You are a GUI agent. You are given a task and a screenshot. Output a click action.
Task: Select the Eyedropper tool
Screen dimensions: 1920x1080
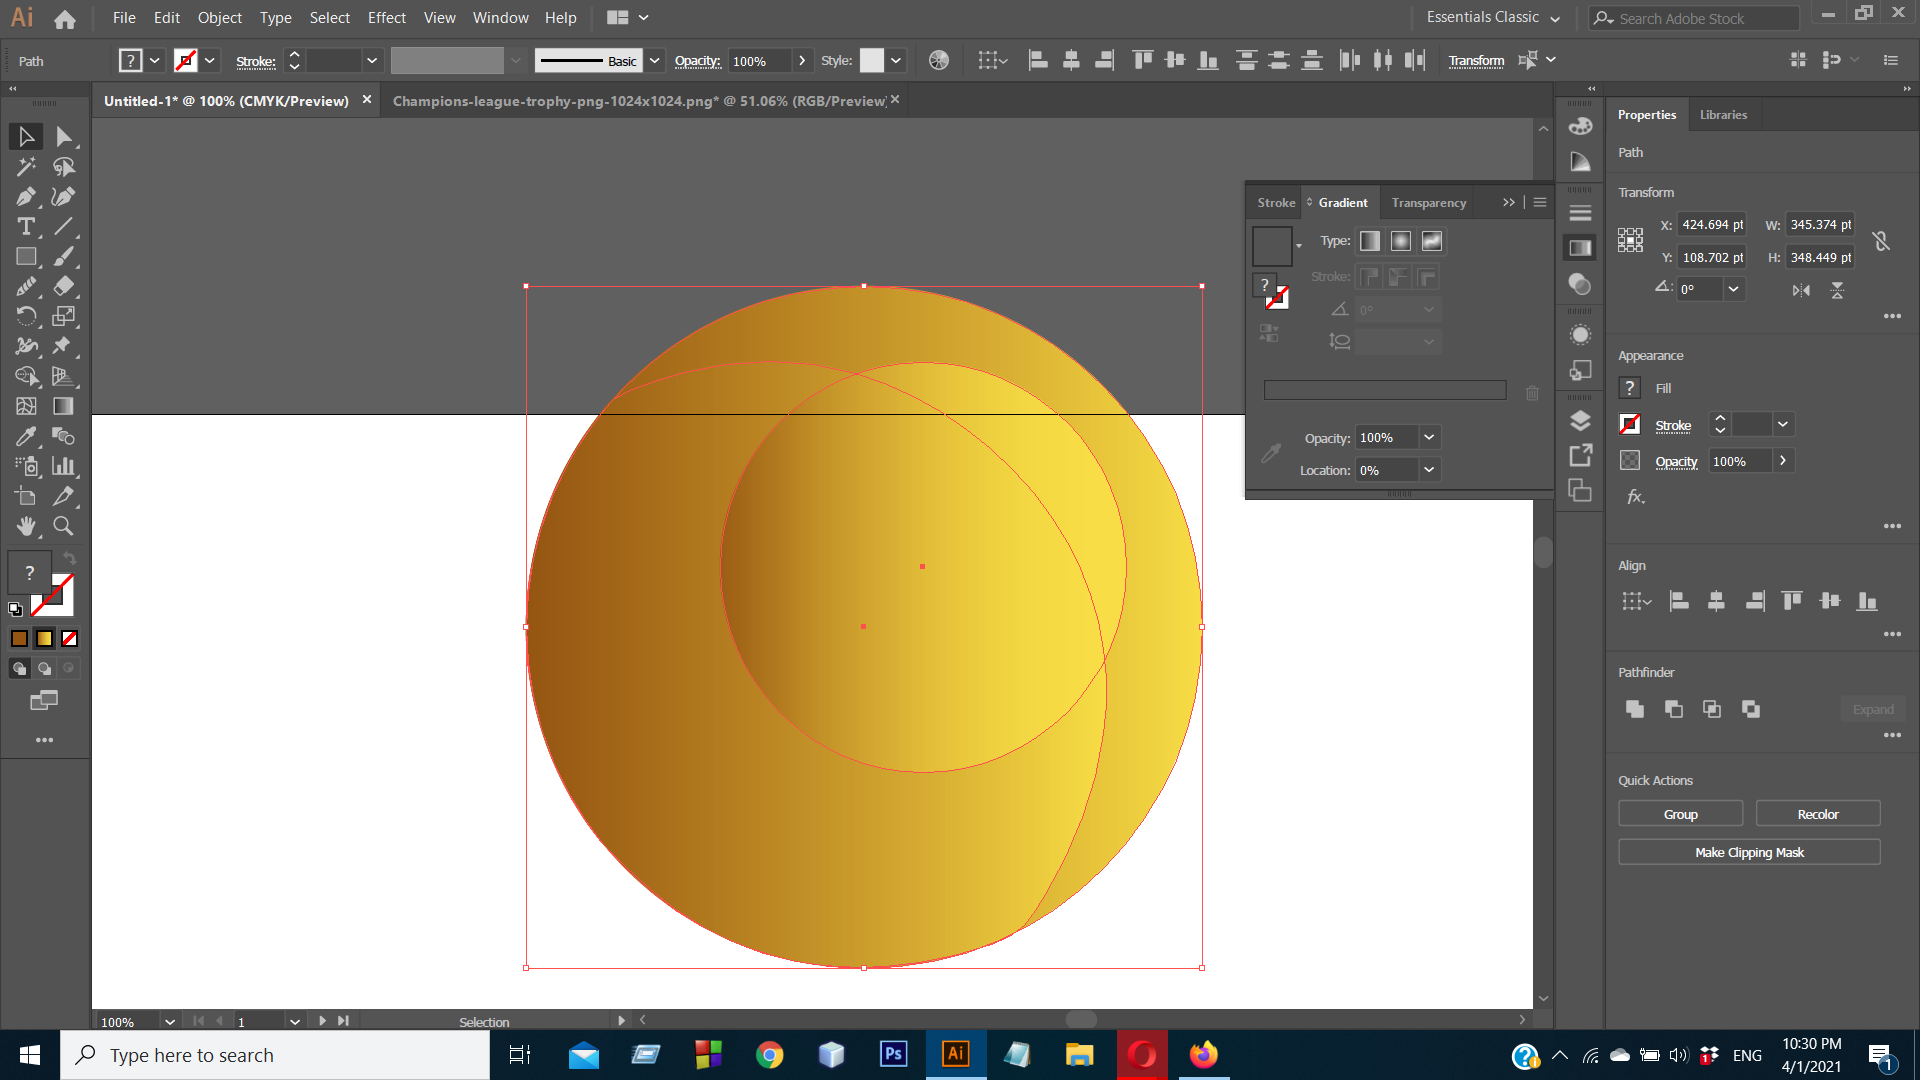pos(26,436)
